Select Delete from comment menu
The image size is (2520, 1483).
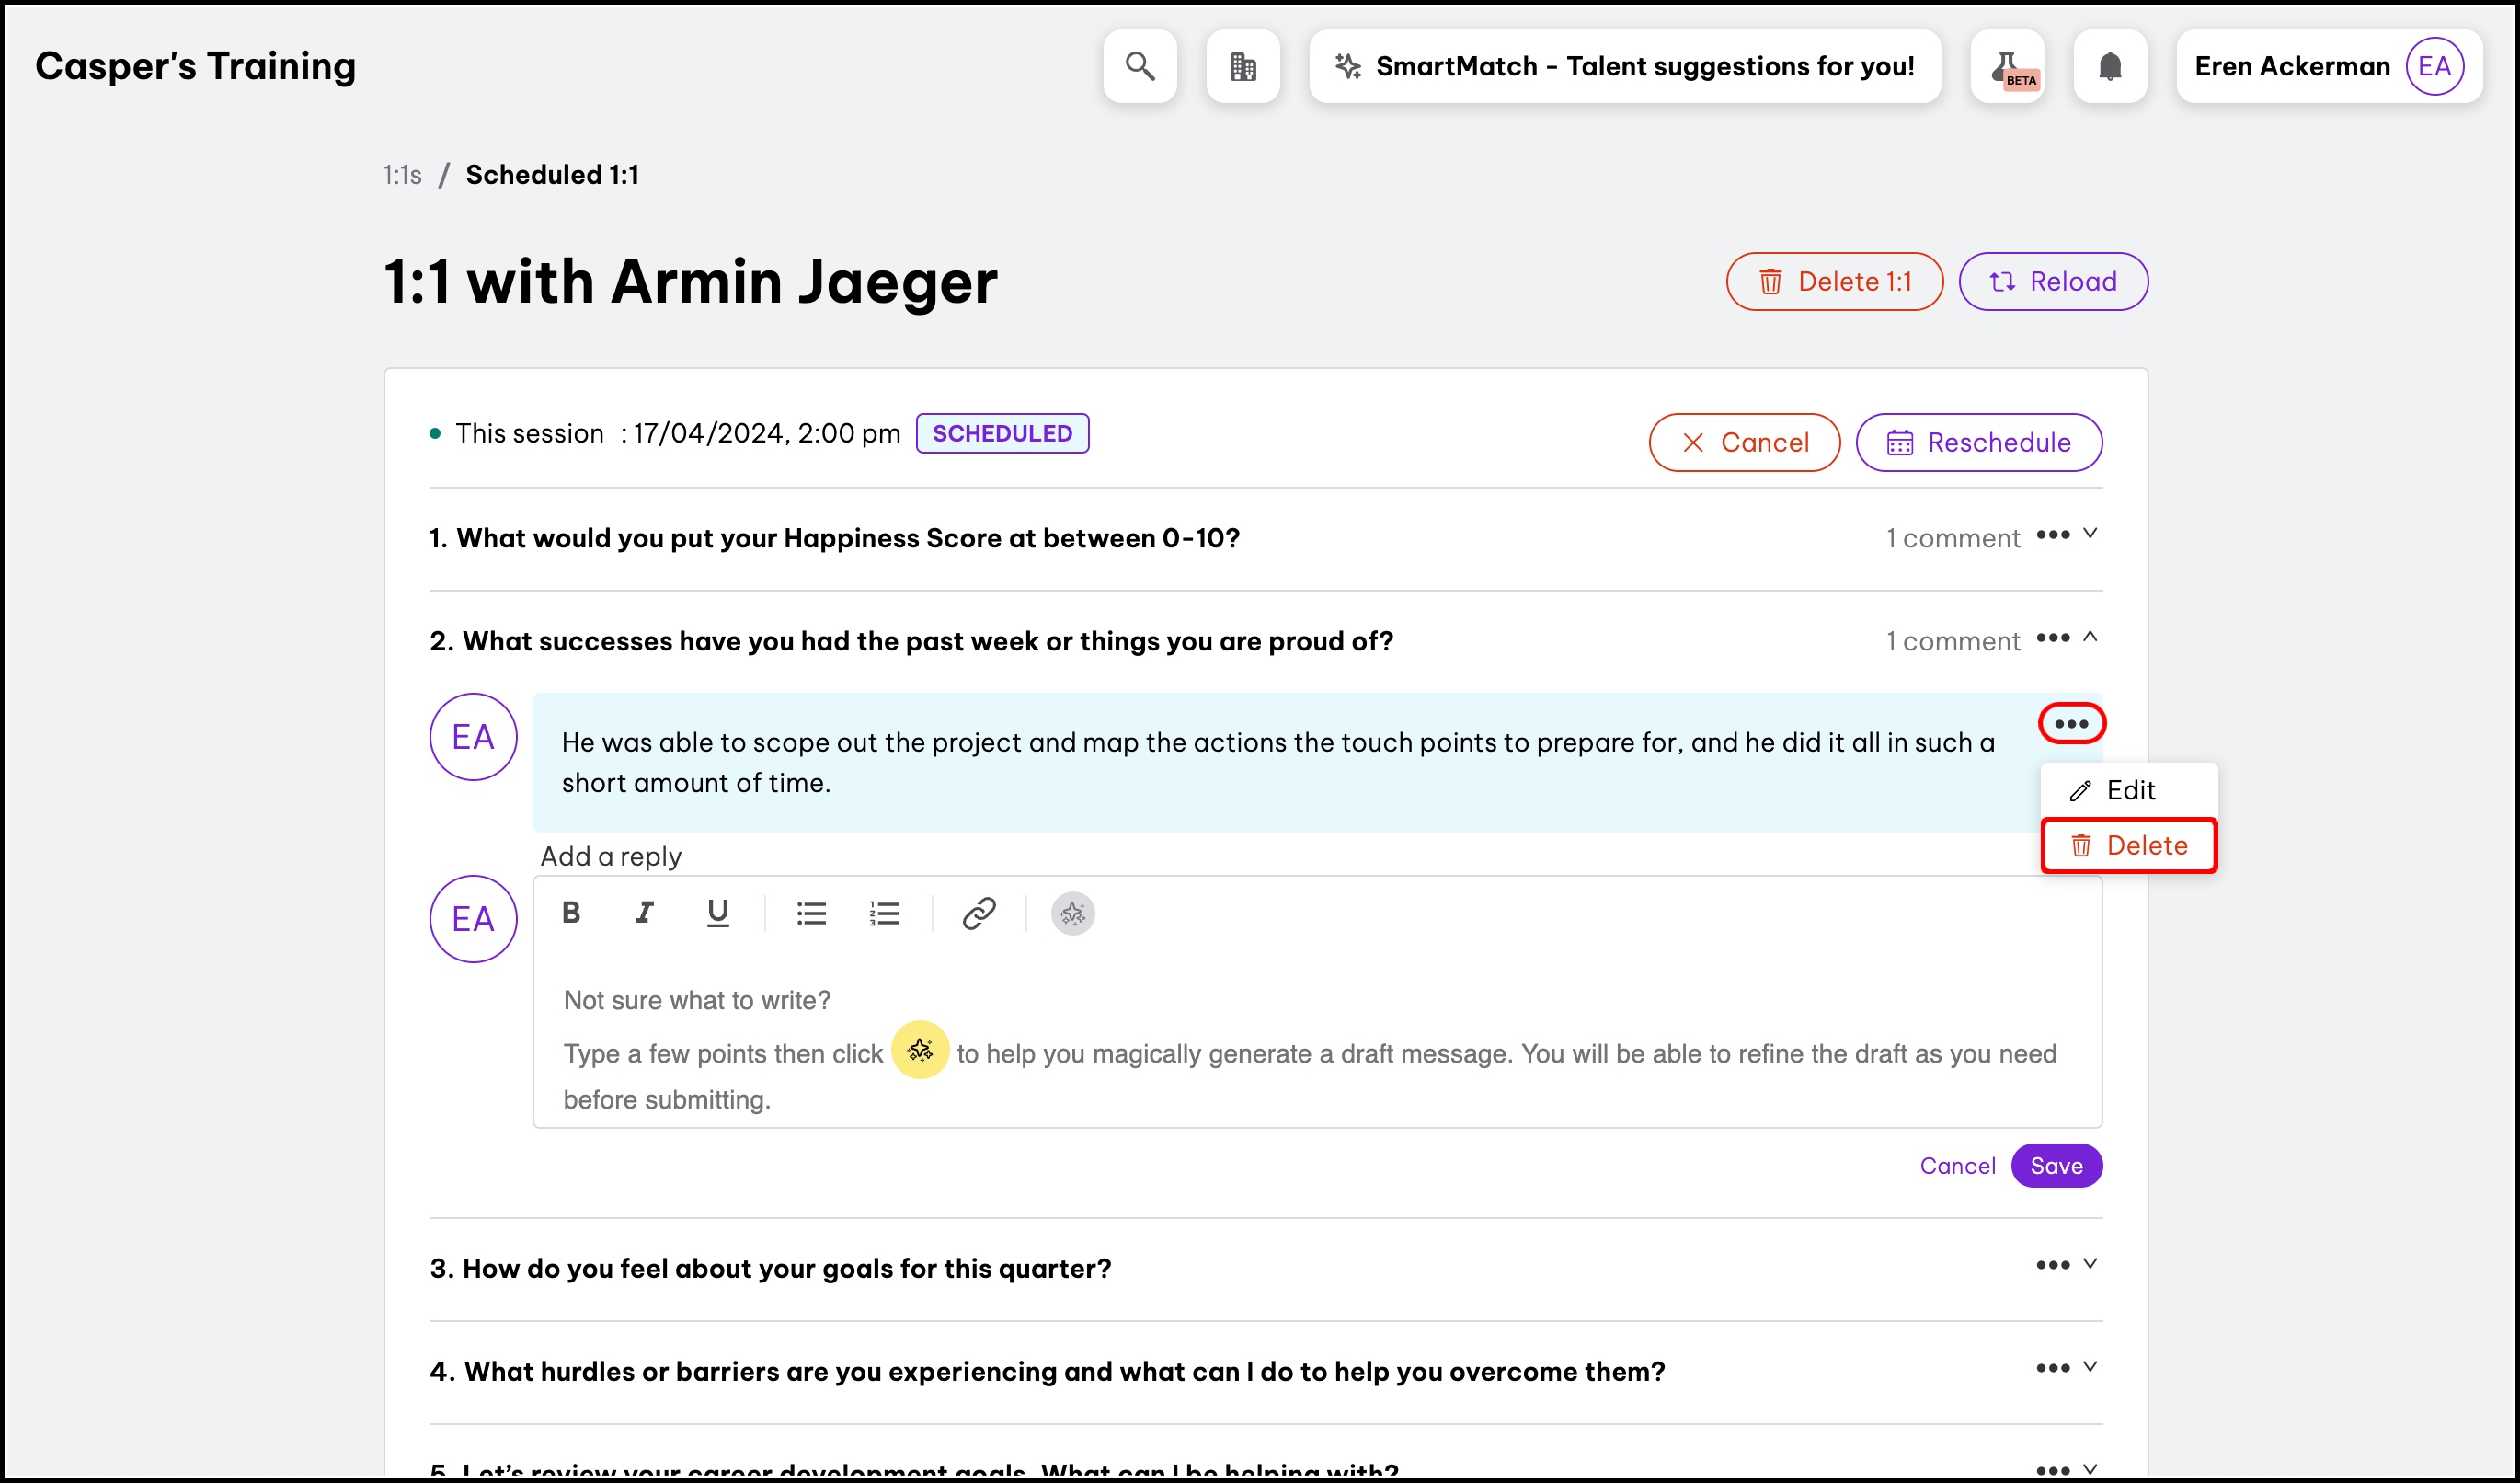pyautogui.click(x=2129, y=845)
